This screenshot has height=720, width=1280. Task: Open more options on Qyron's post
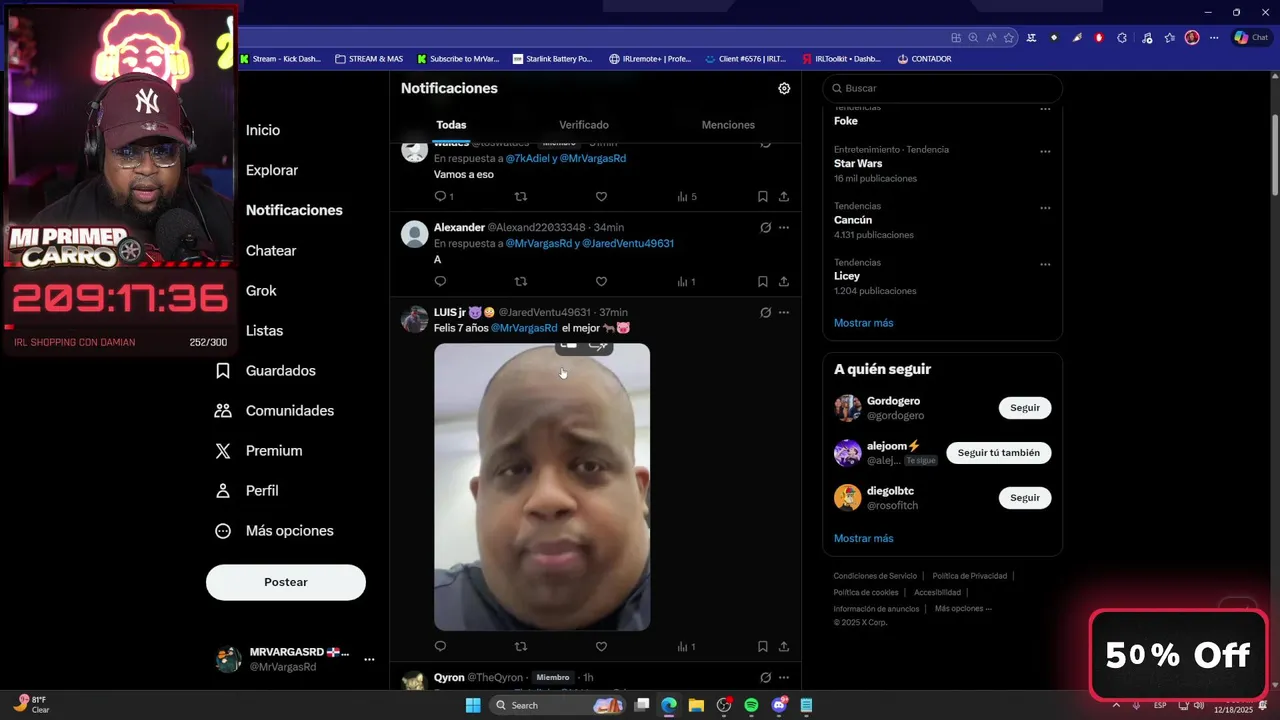[x=784, y=678]
